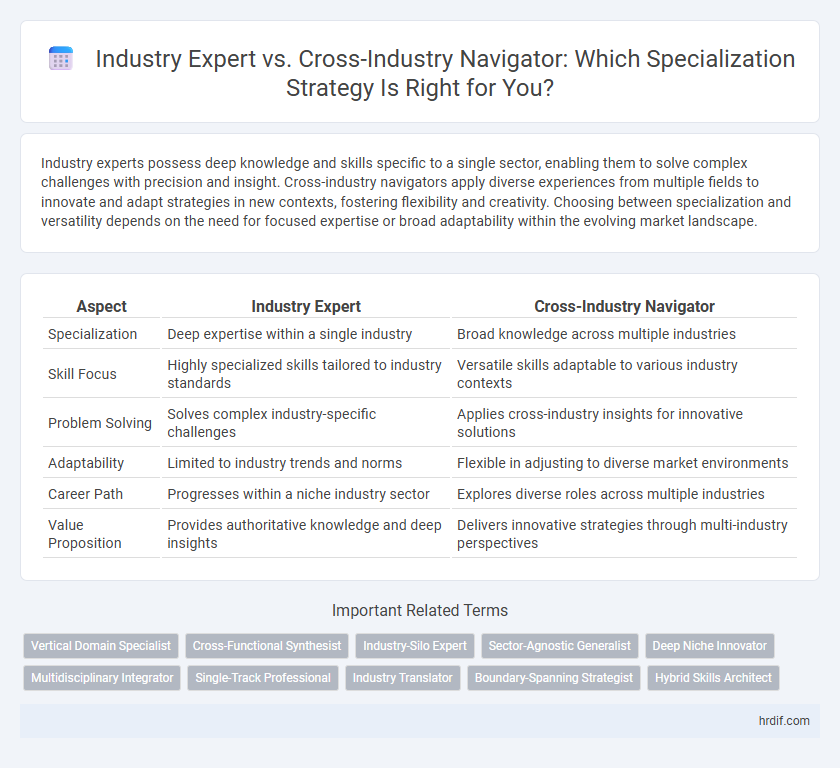
Task: Click 'Provides authoritative knowledge' cell
Action: coord(306,534)
